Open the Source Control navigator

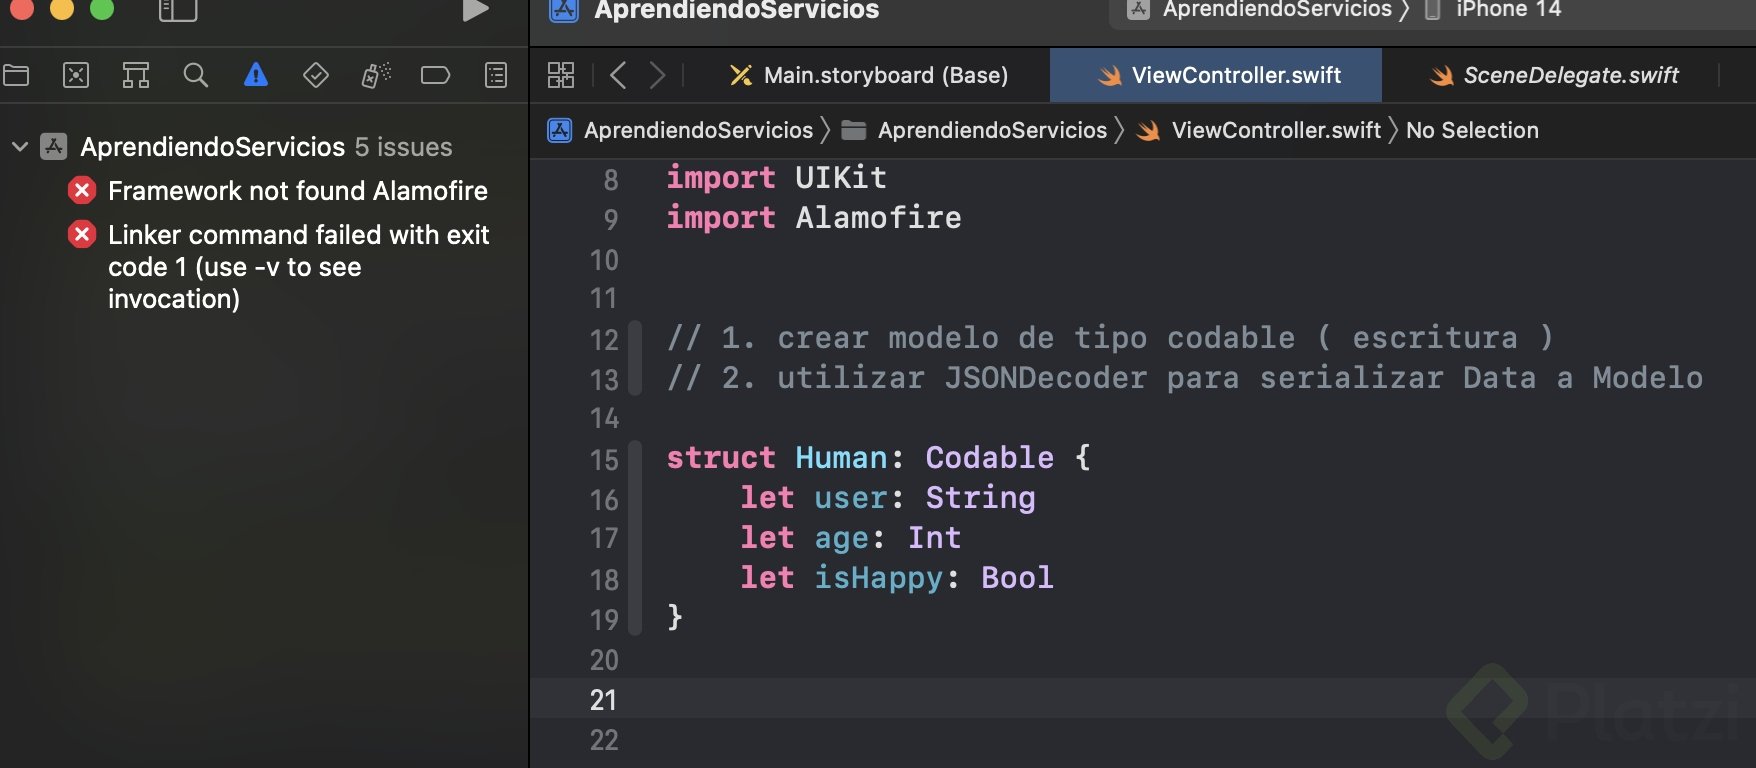[x=76, y=75]
